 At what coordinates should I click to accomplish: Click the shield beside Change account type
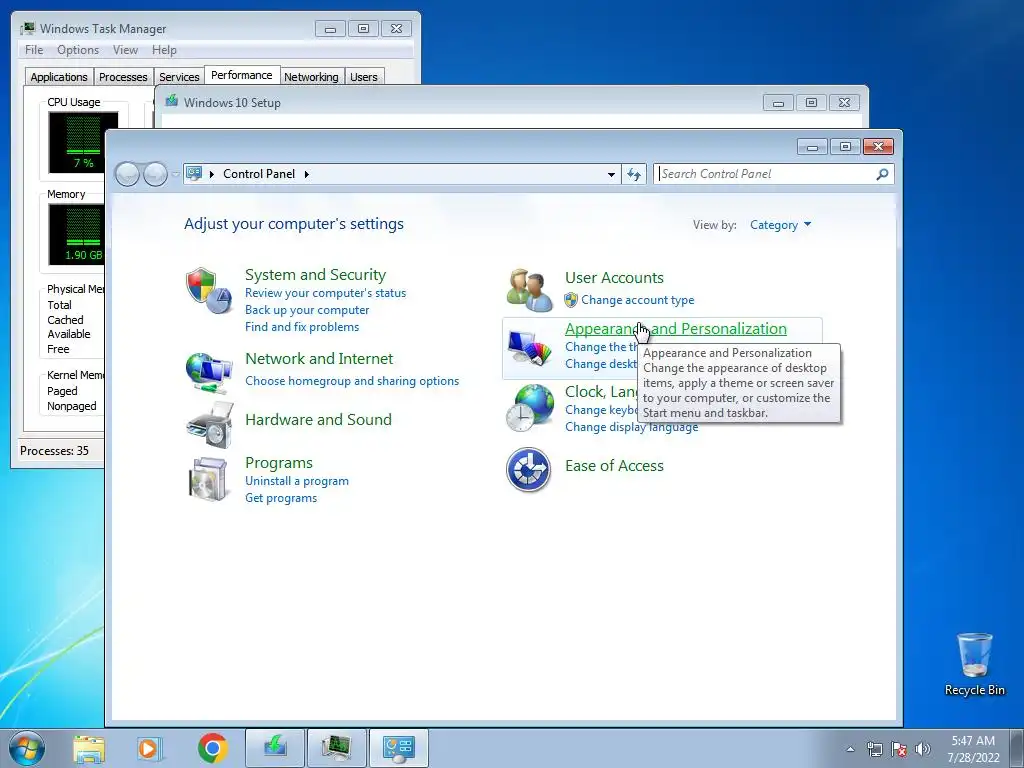571,300
